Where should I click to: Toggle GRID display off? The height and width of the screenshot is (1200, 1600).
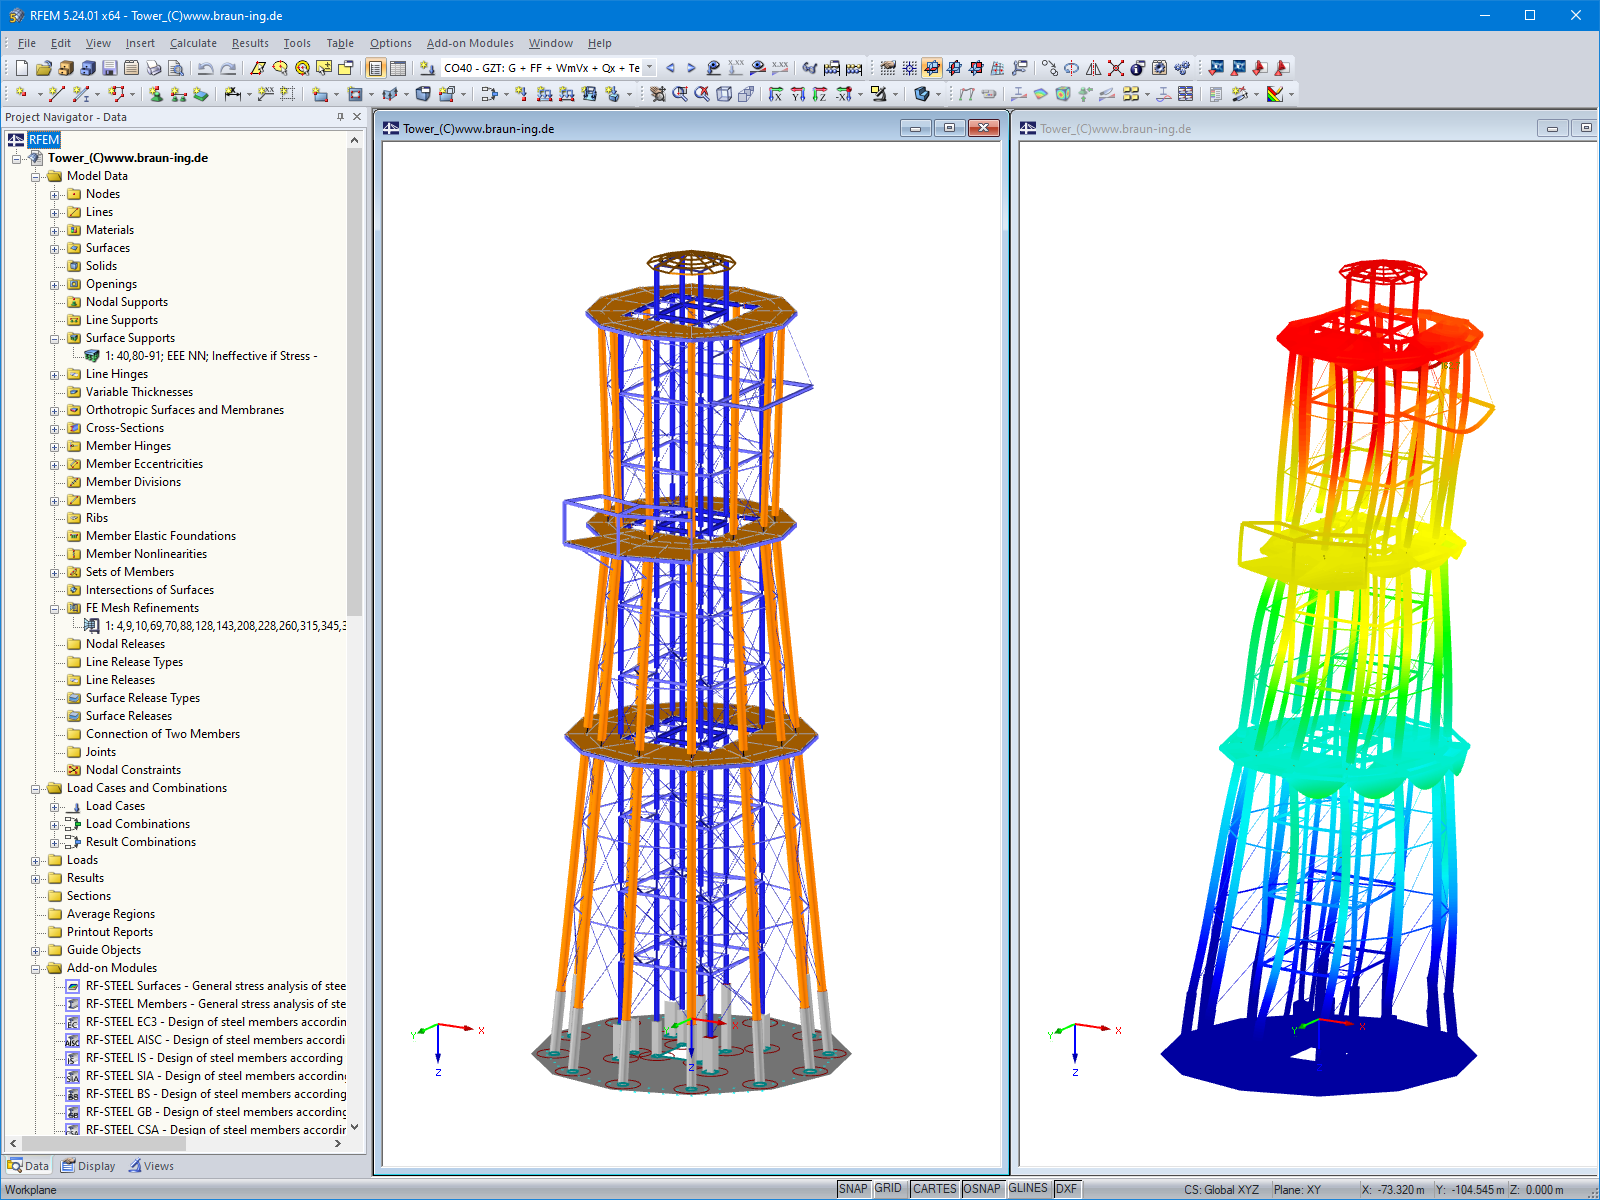tap(888, 1189)
